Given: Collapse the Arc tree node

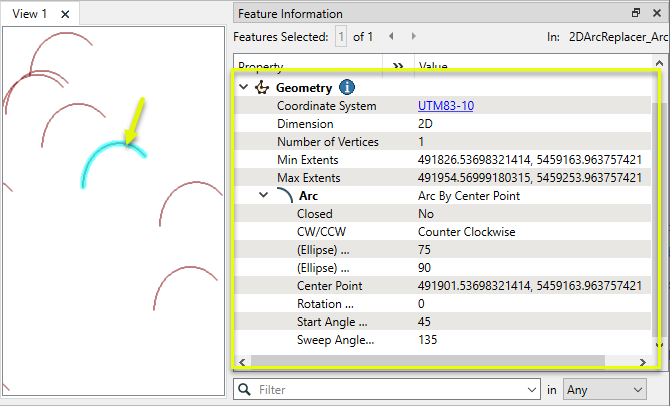Looking at the screenshot, I should pos(264,196).
